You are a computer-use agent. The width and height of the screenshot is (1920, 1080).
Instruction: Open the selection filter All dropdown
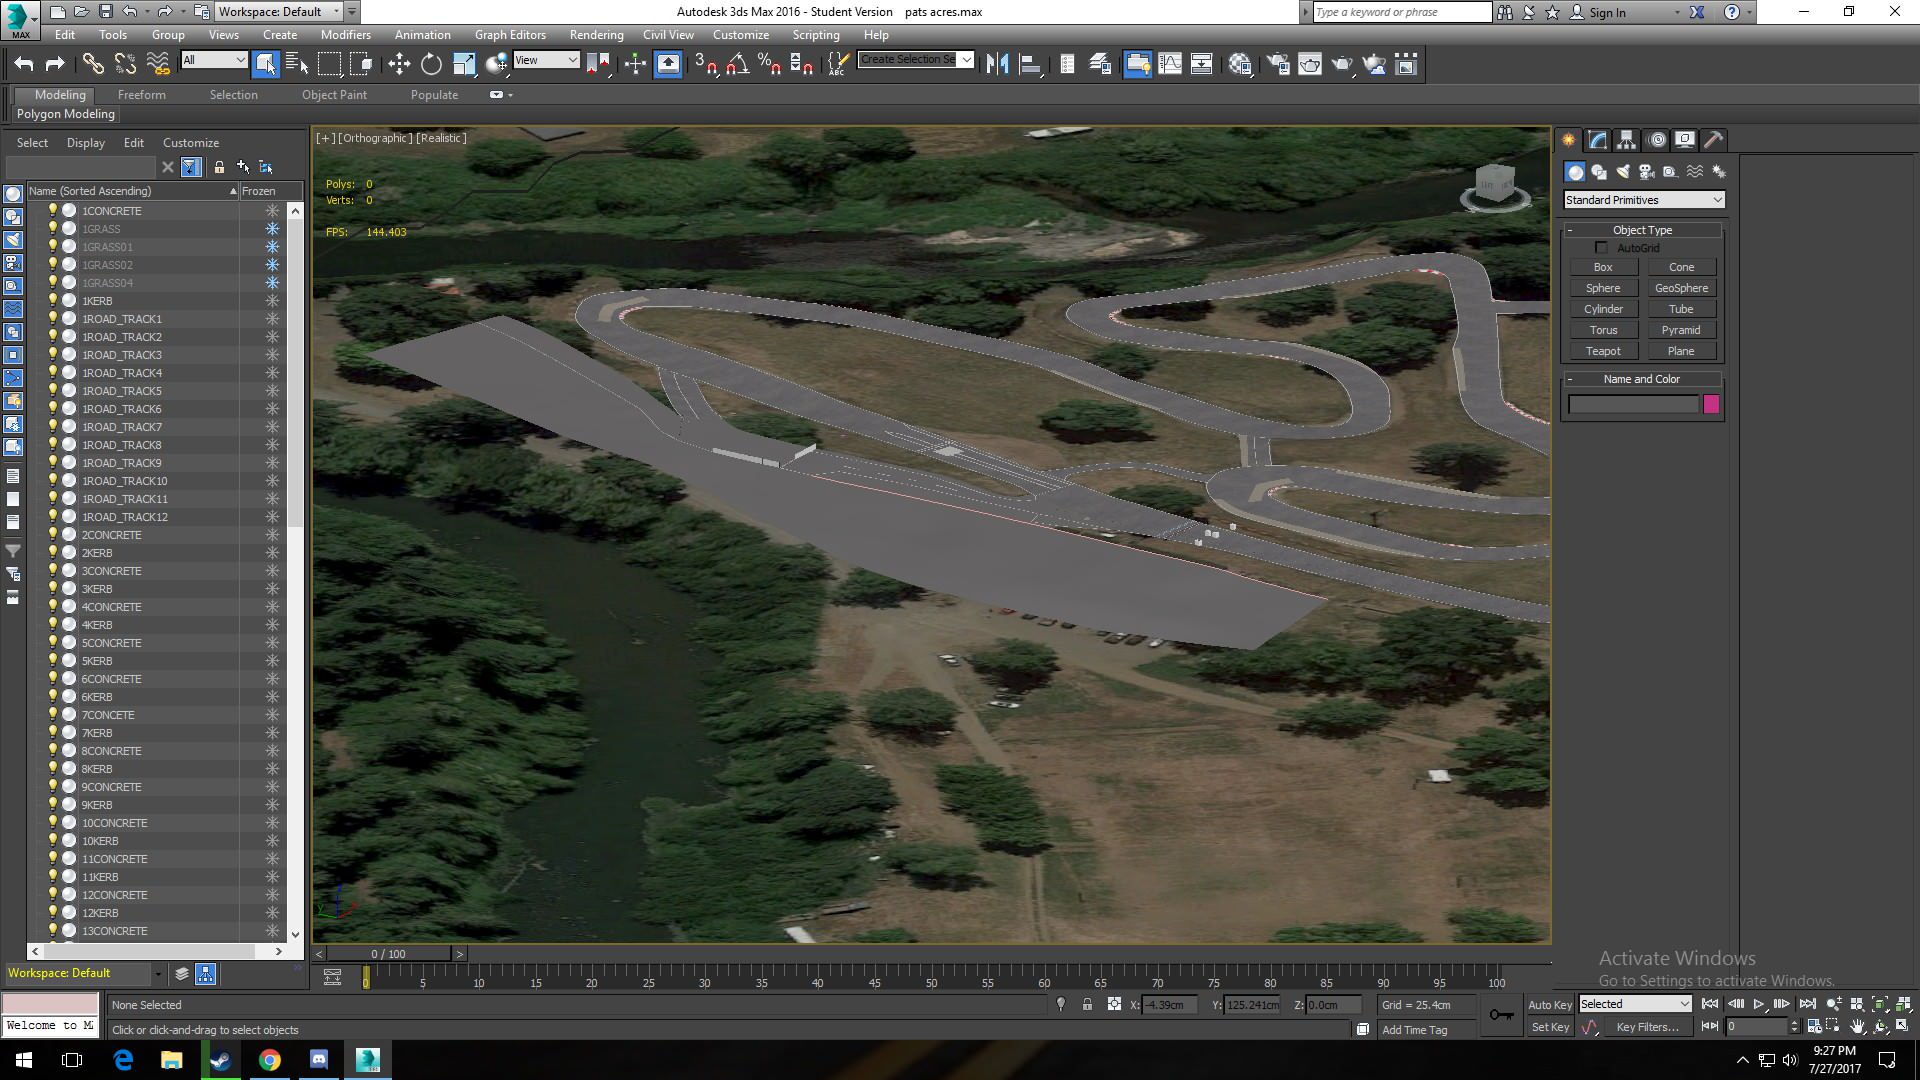tap(214, 60)
